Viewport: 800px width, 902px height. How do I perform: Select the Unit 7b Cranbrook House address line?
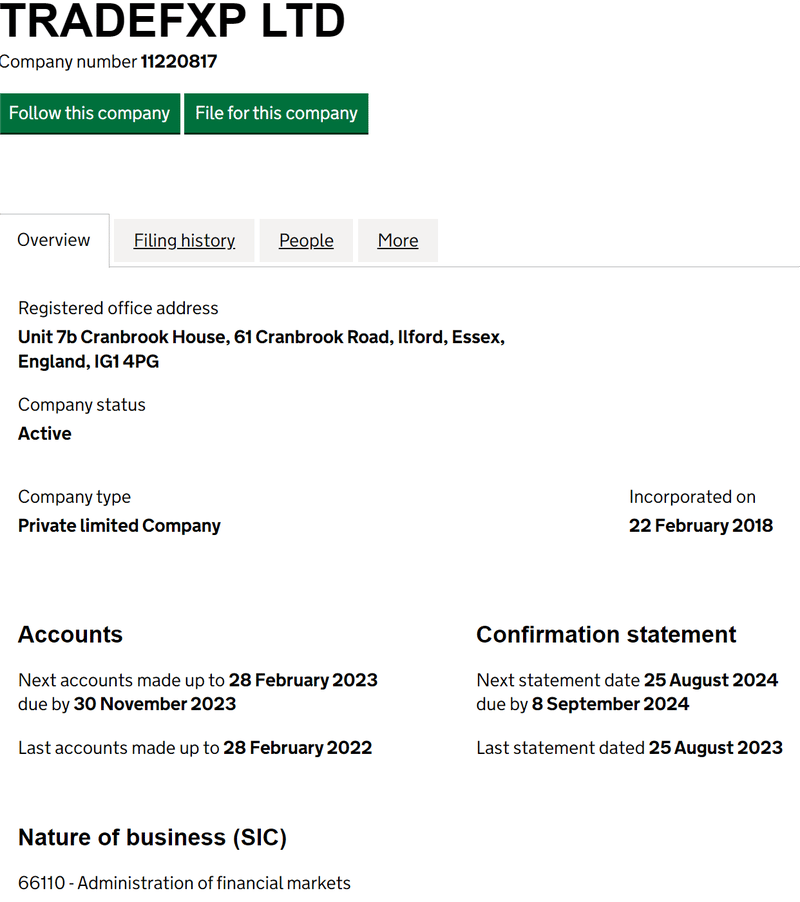point(262,337)
